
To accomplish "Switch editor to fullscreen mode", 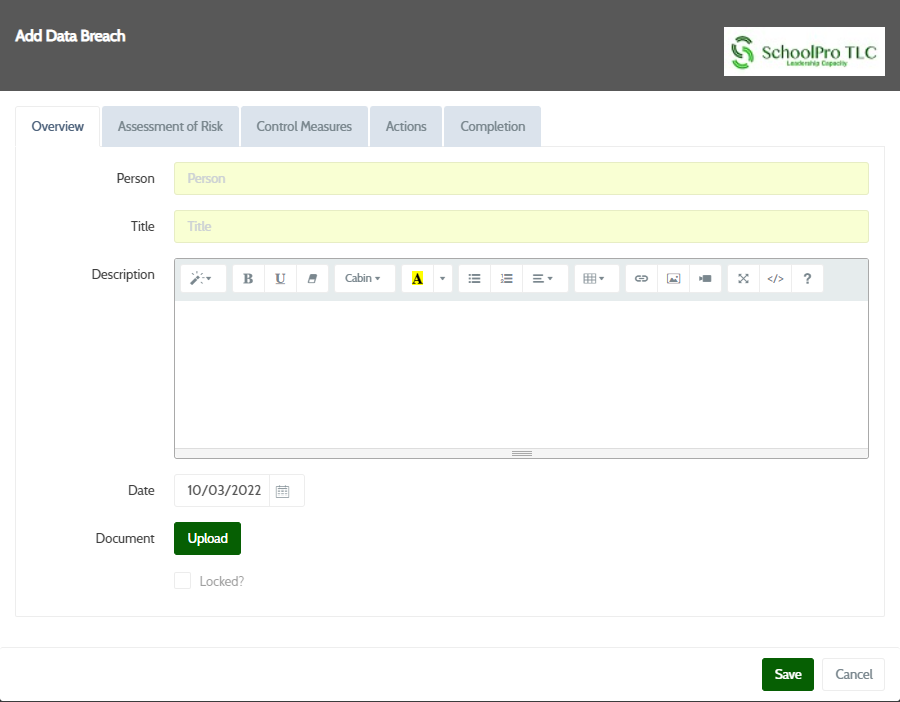I will [x=743, y=279].
